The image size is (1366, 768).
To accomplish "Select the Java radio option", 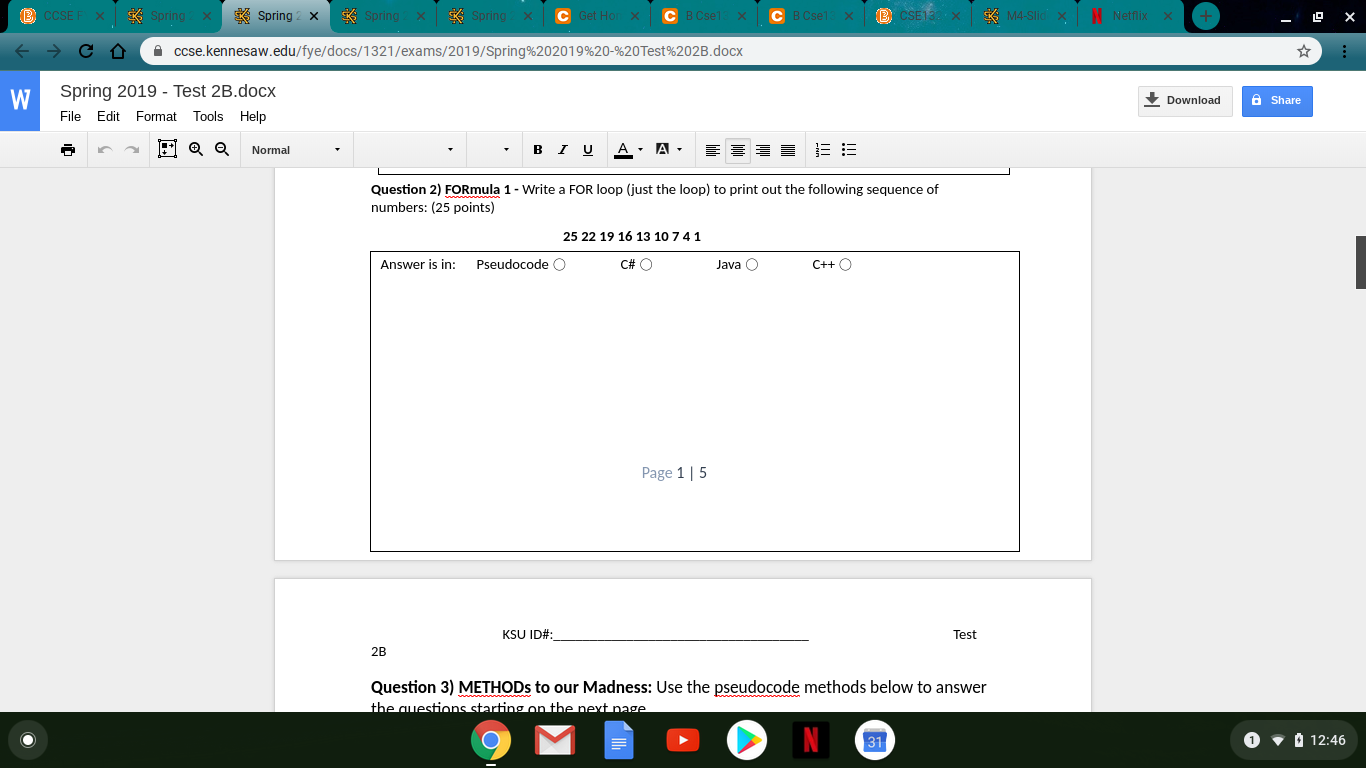I will [752, 265].
